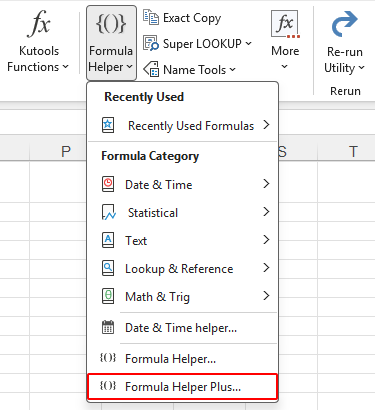Viewport: 375px width, 410px height.
Task: Choose Lookup & Reference menu item
Action: tap(182, 268)
